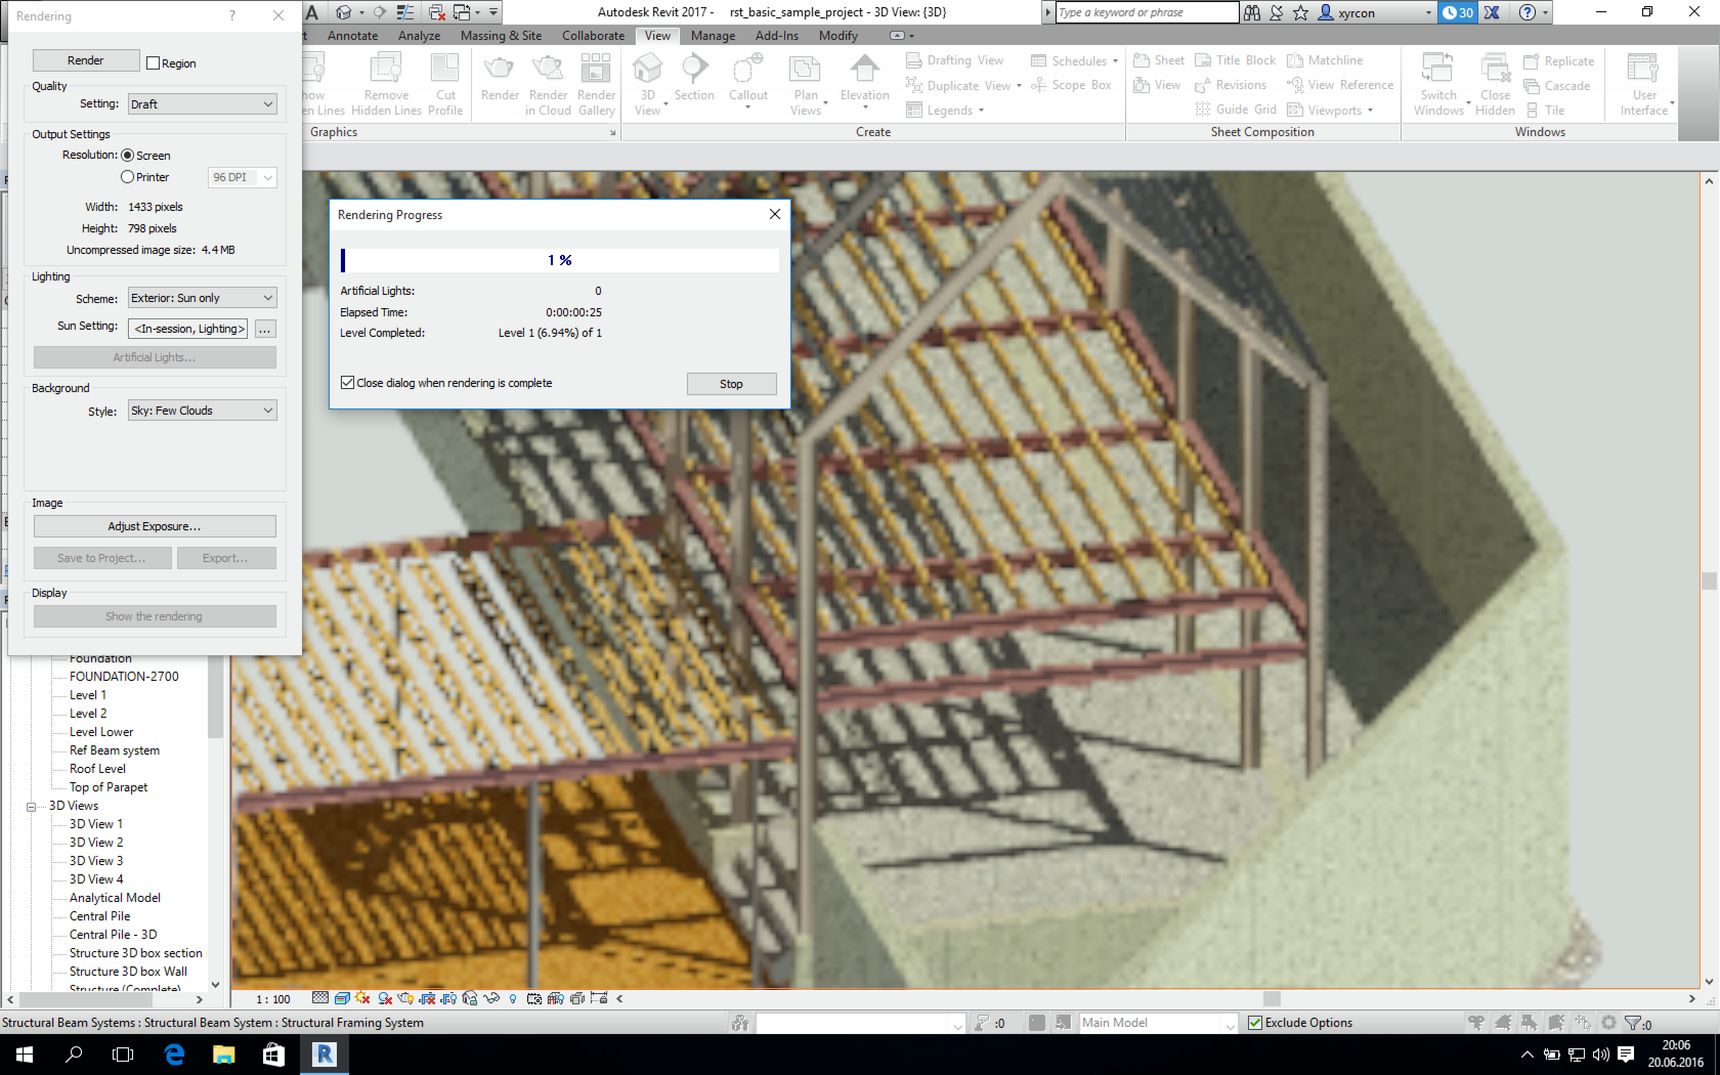Open the Add-Ins ribbon tab
The height and width of the screenshot is (1075, 1720).
(x=777, y=35)
